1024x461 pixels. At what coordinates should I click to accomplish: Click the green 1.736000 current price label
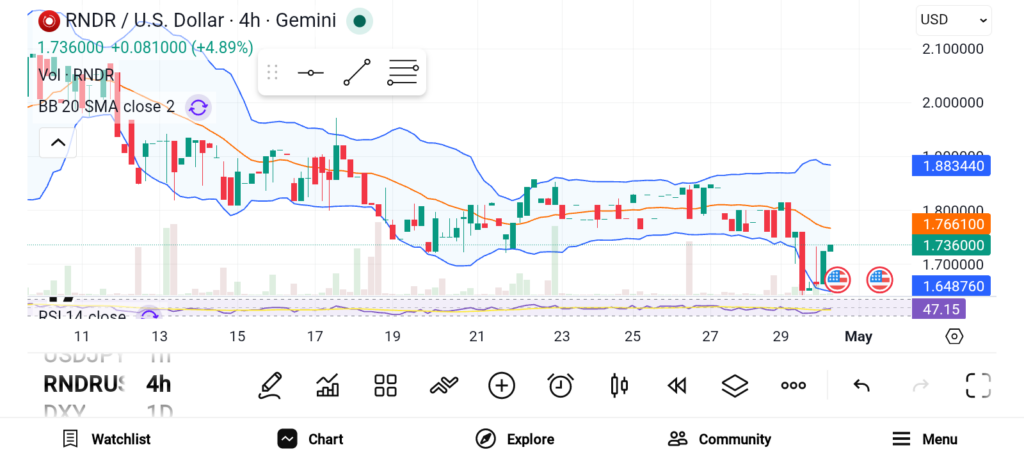pos(951,245)
